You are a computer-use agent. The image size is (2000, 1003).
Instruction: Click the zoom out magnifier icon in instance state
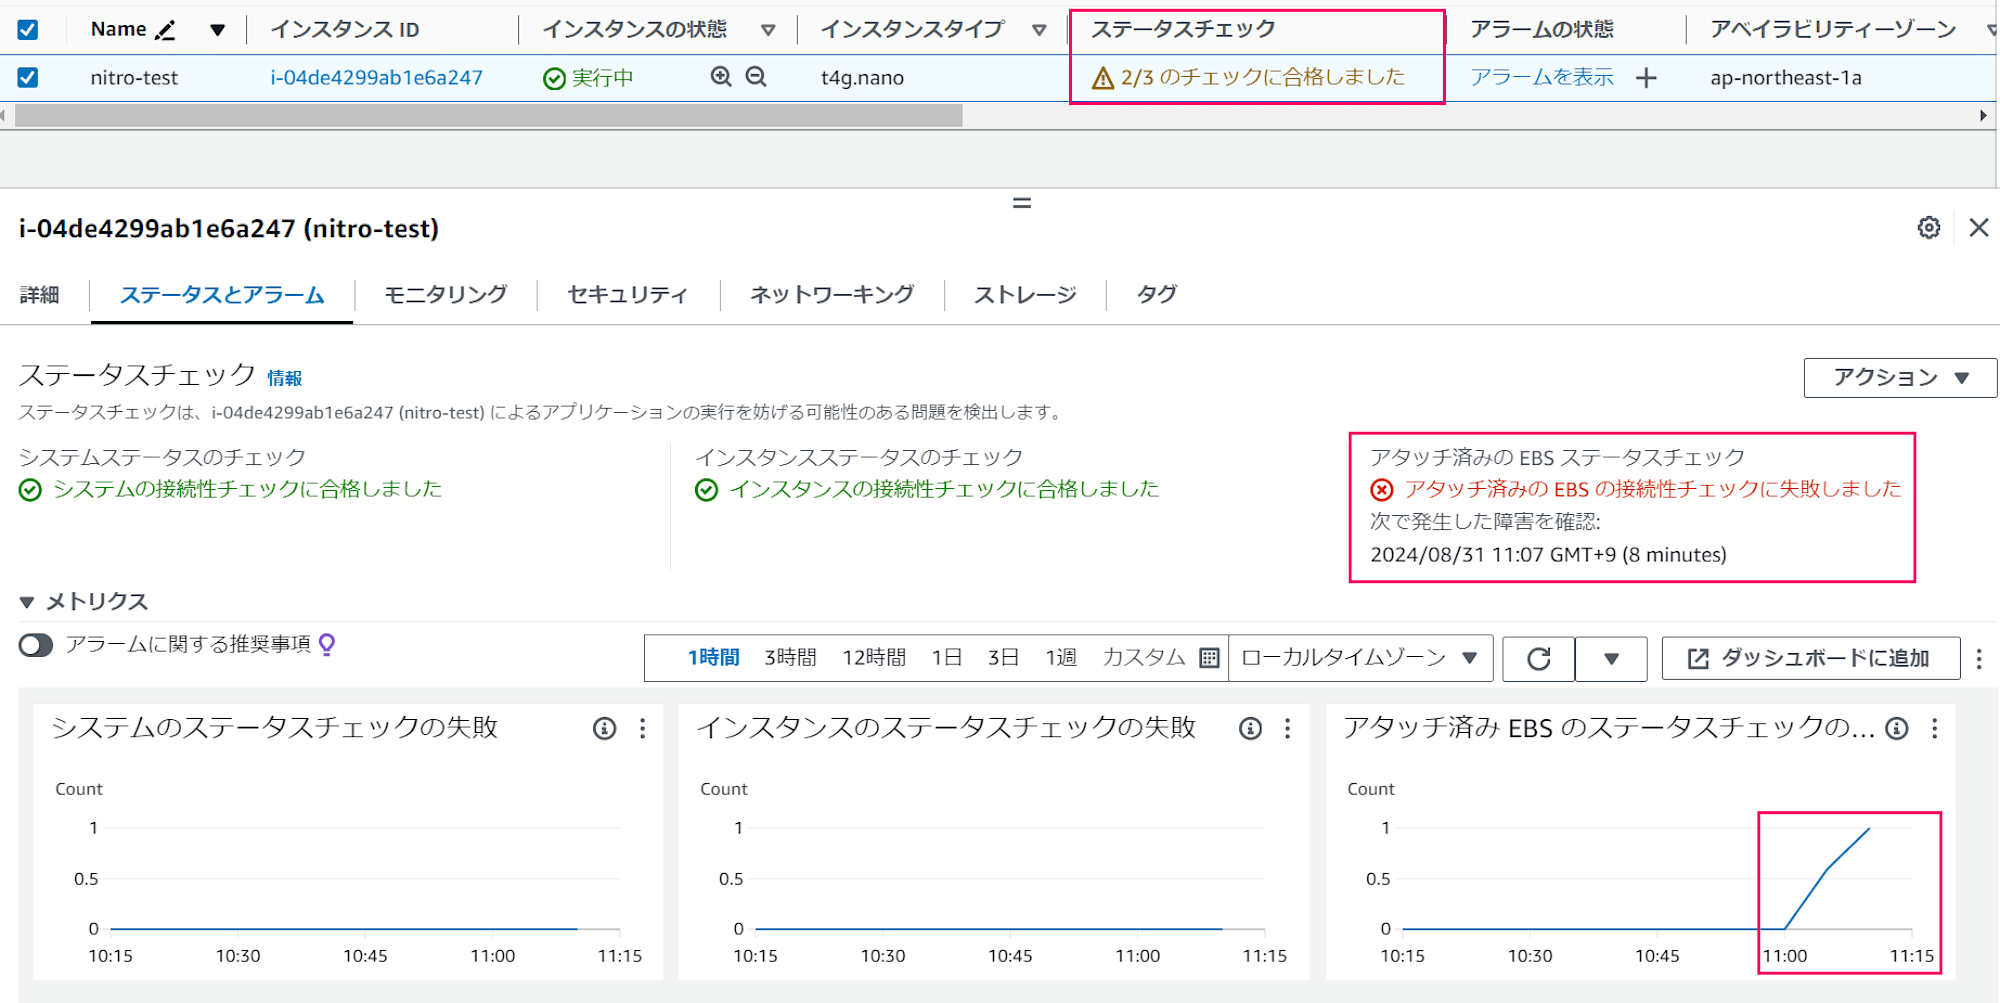tap(757, 76)
